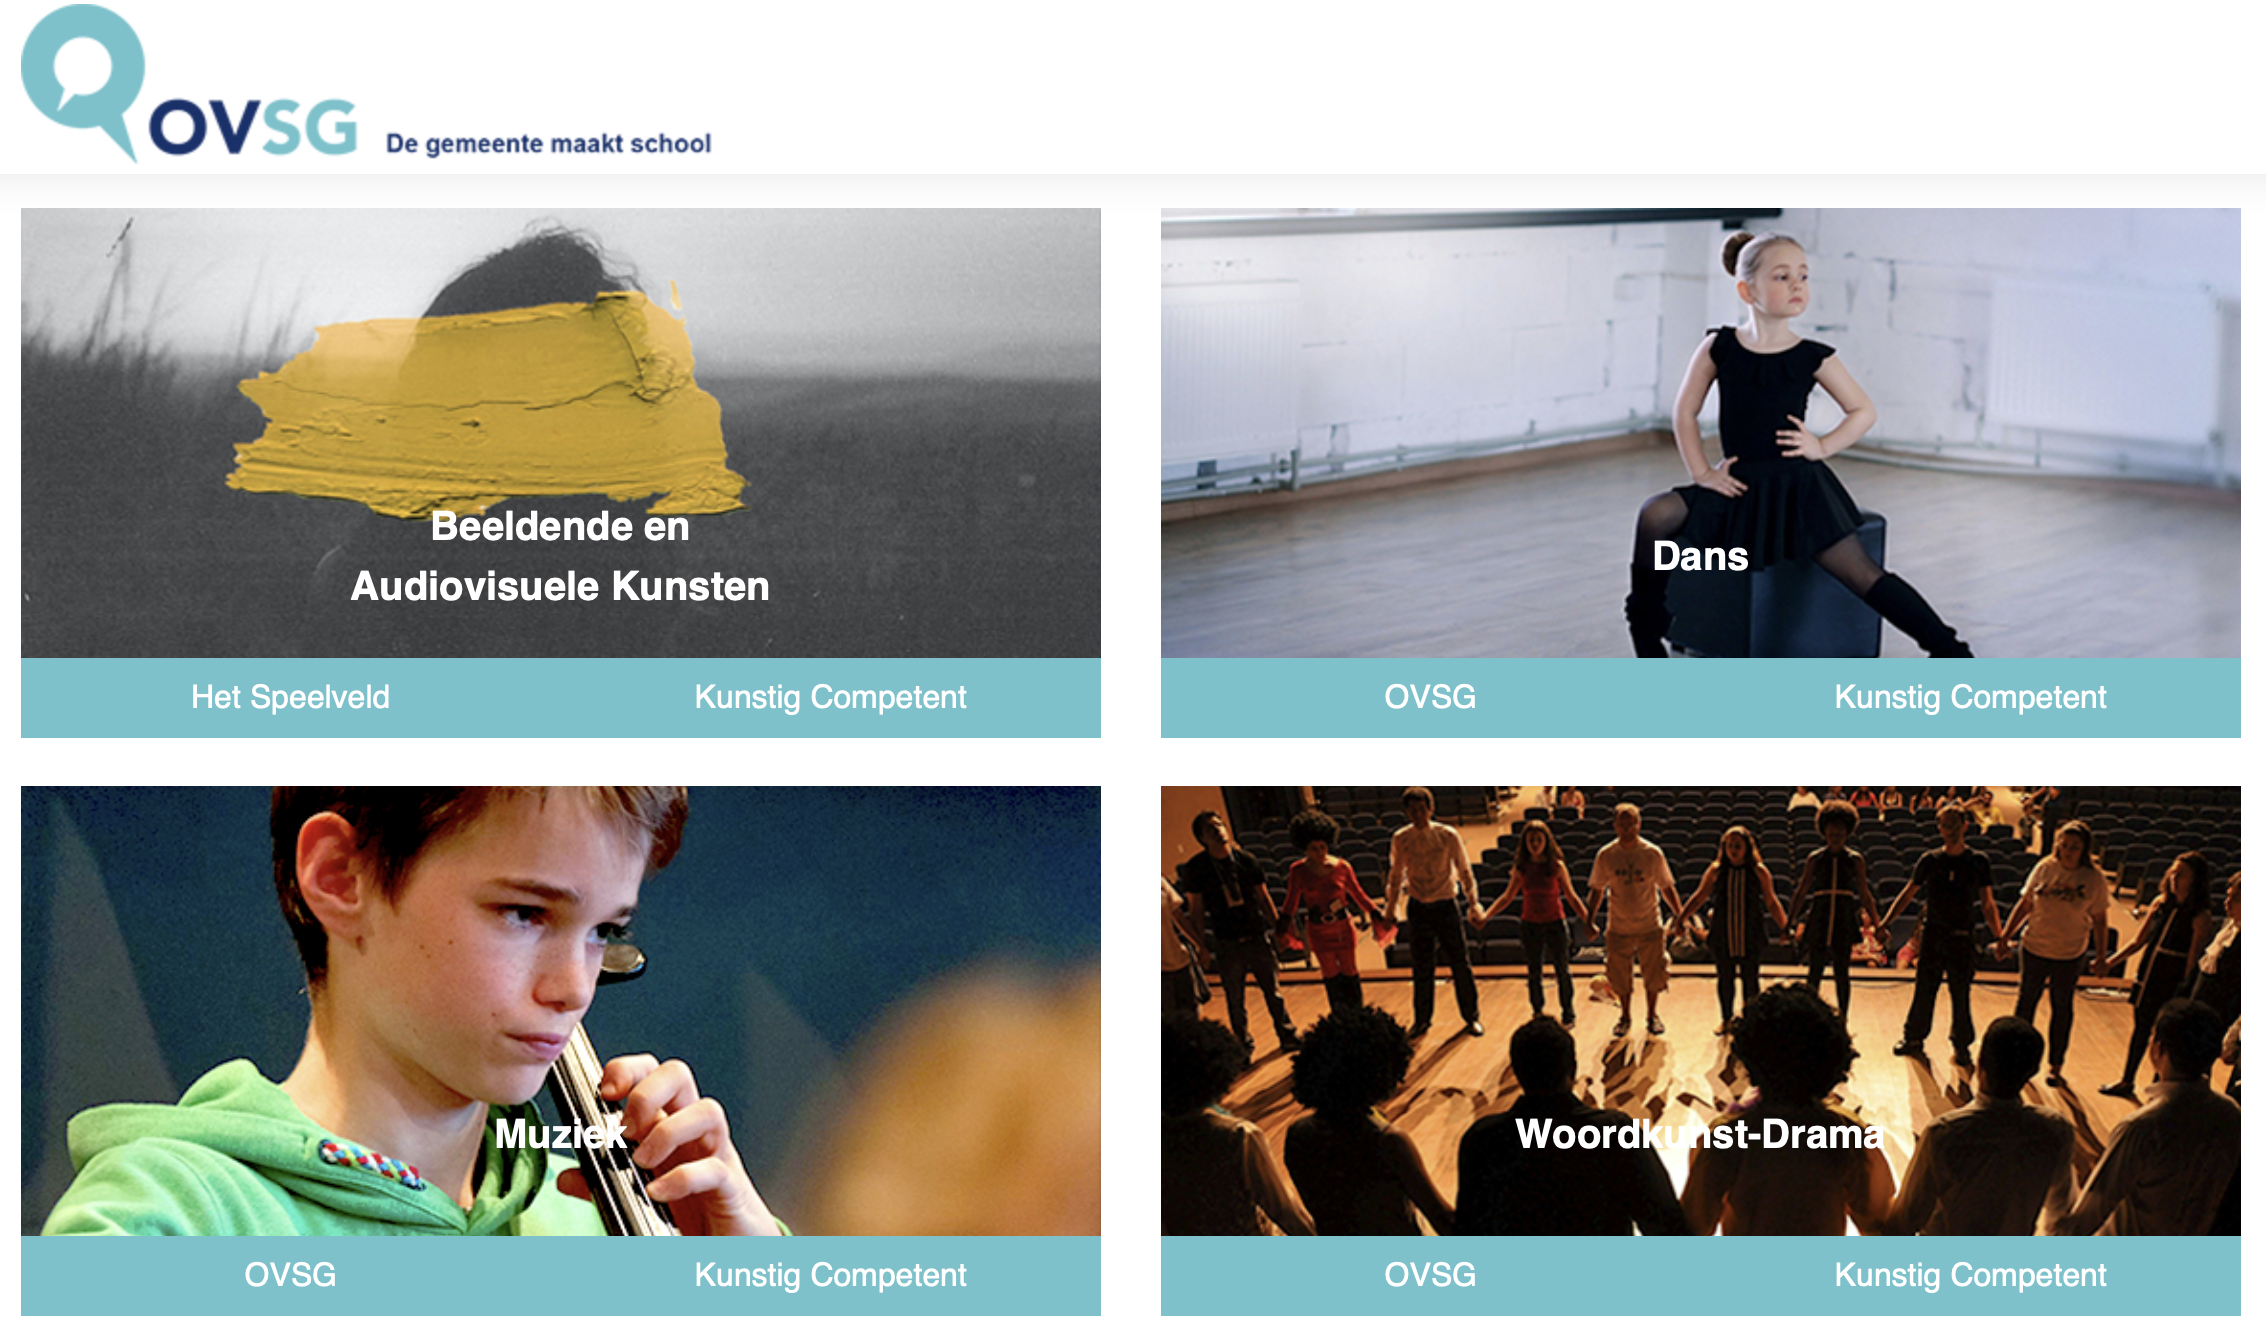Open Beeldende en Audiovisuele Kunsten image tile
2266x1332 pixels.
pyautogui.click(x=560, y=432)
